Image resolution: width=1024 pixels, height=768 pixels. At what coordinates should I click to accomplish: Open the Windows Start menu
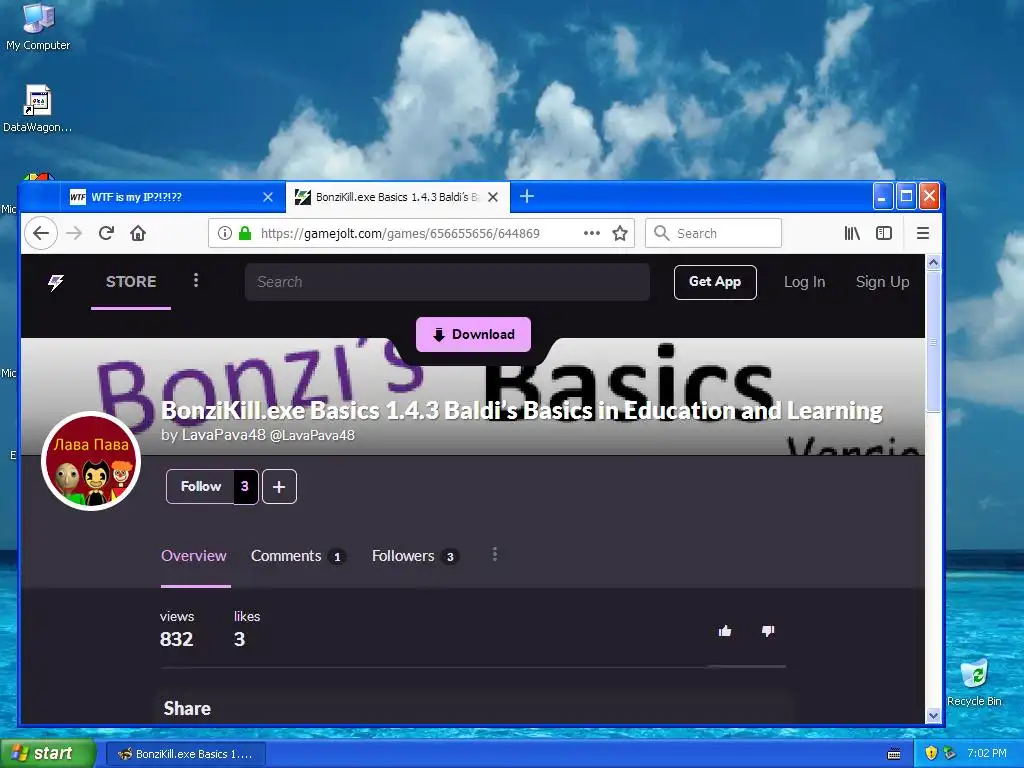point(48,754)
